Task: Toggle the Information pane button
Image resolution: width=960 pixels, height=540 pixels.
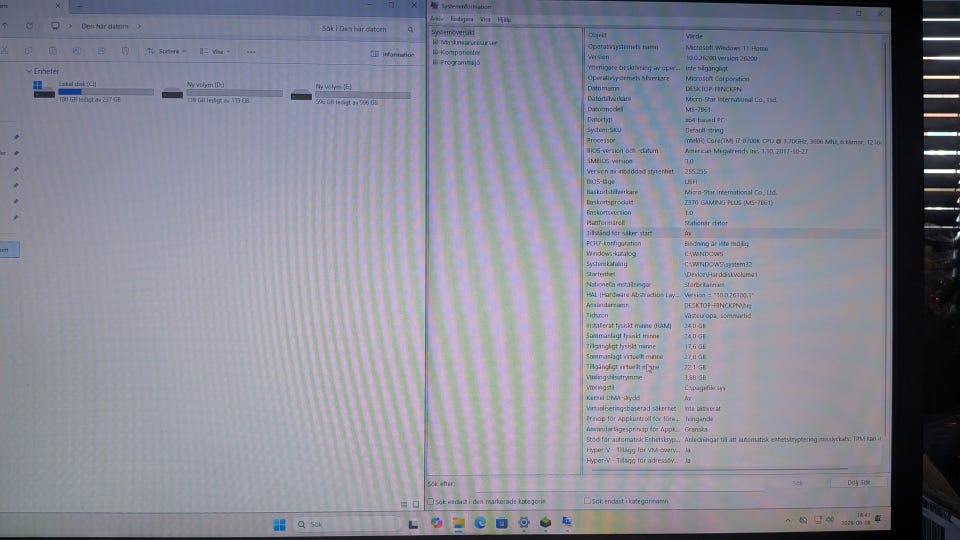Action: coord(392,54)
